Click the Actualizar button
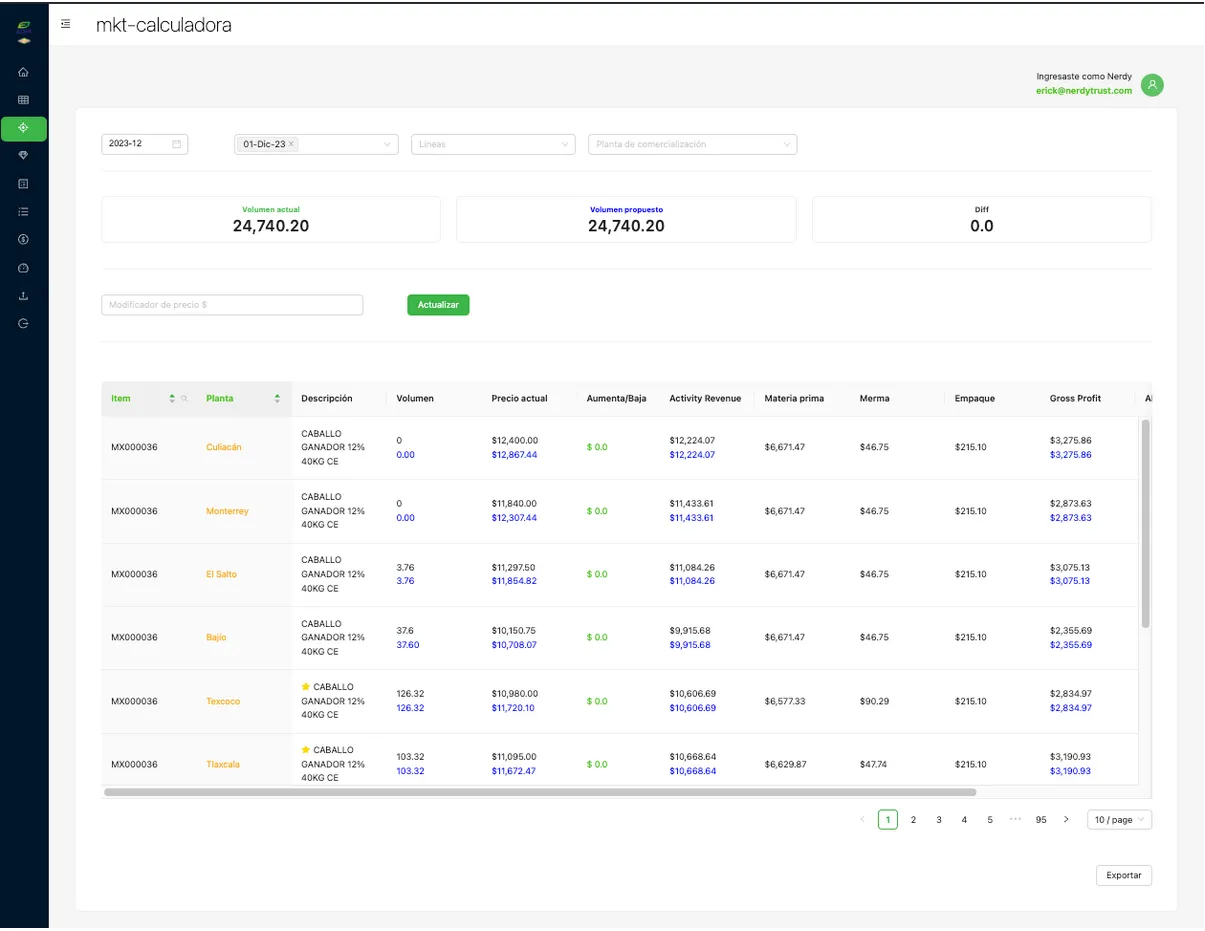The width and height of the screenshot is (1205, 931). [438, 304]
